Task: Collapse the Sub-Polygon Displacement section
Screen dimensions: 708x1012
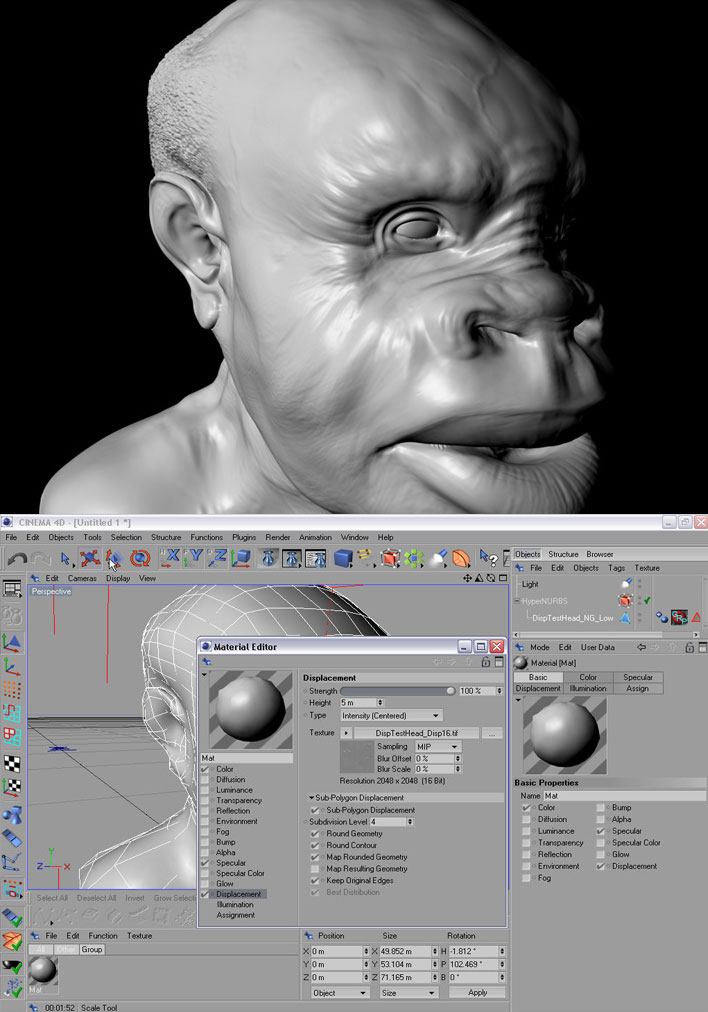Action: click(311, 797)
